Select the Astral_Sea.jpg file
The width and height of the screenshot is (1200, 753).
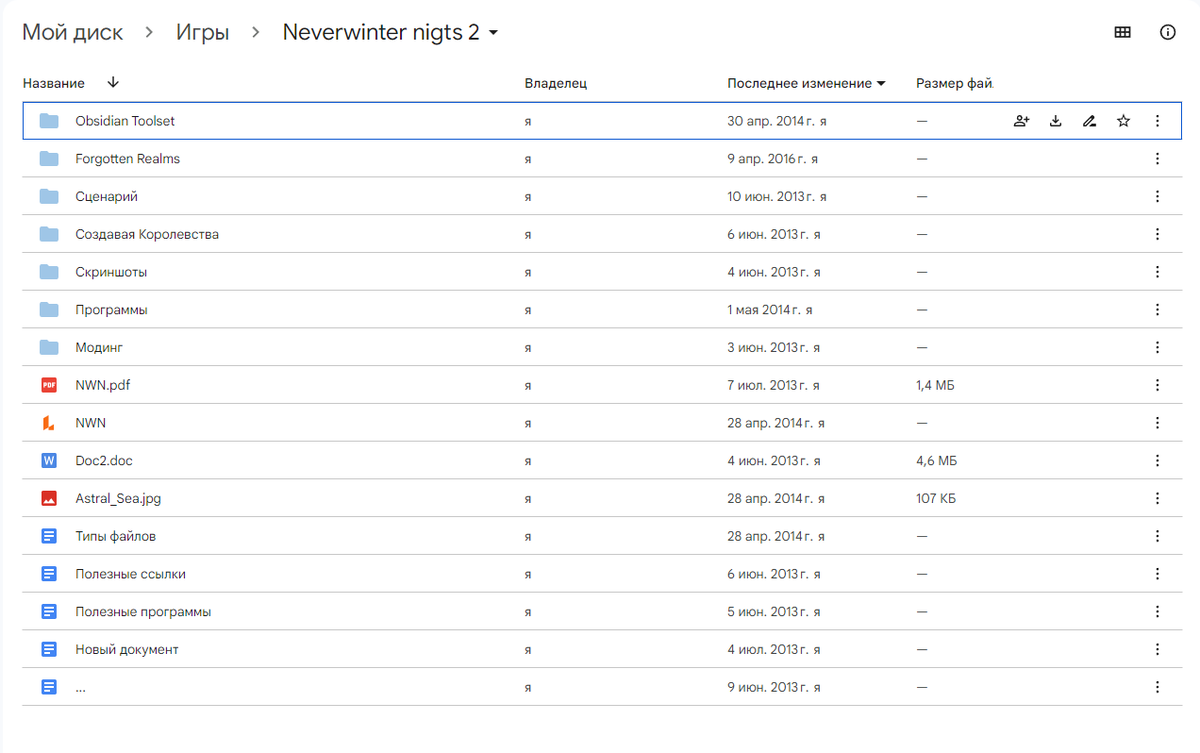pyautogui.click(x=118, y=498)
